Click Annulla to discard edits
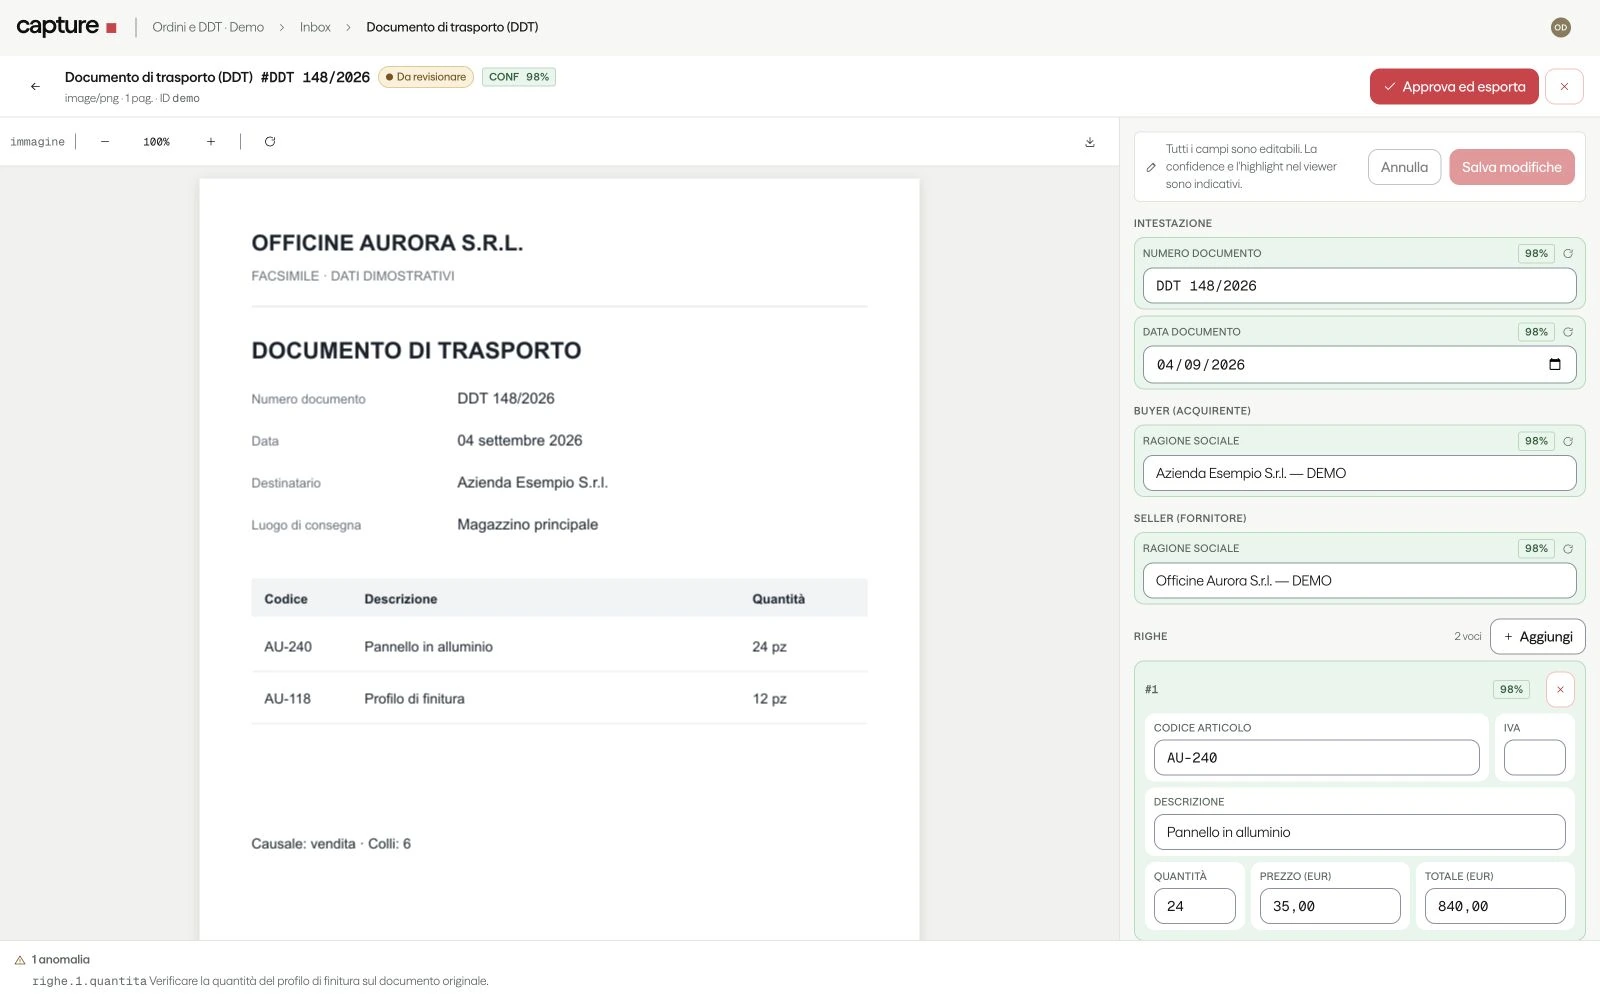The image size is (1600, 1000). [1404, 167]
